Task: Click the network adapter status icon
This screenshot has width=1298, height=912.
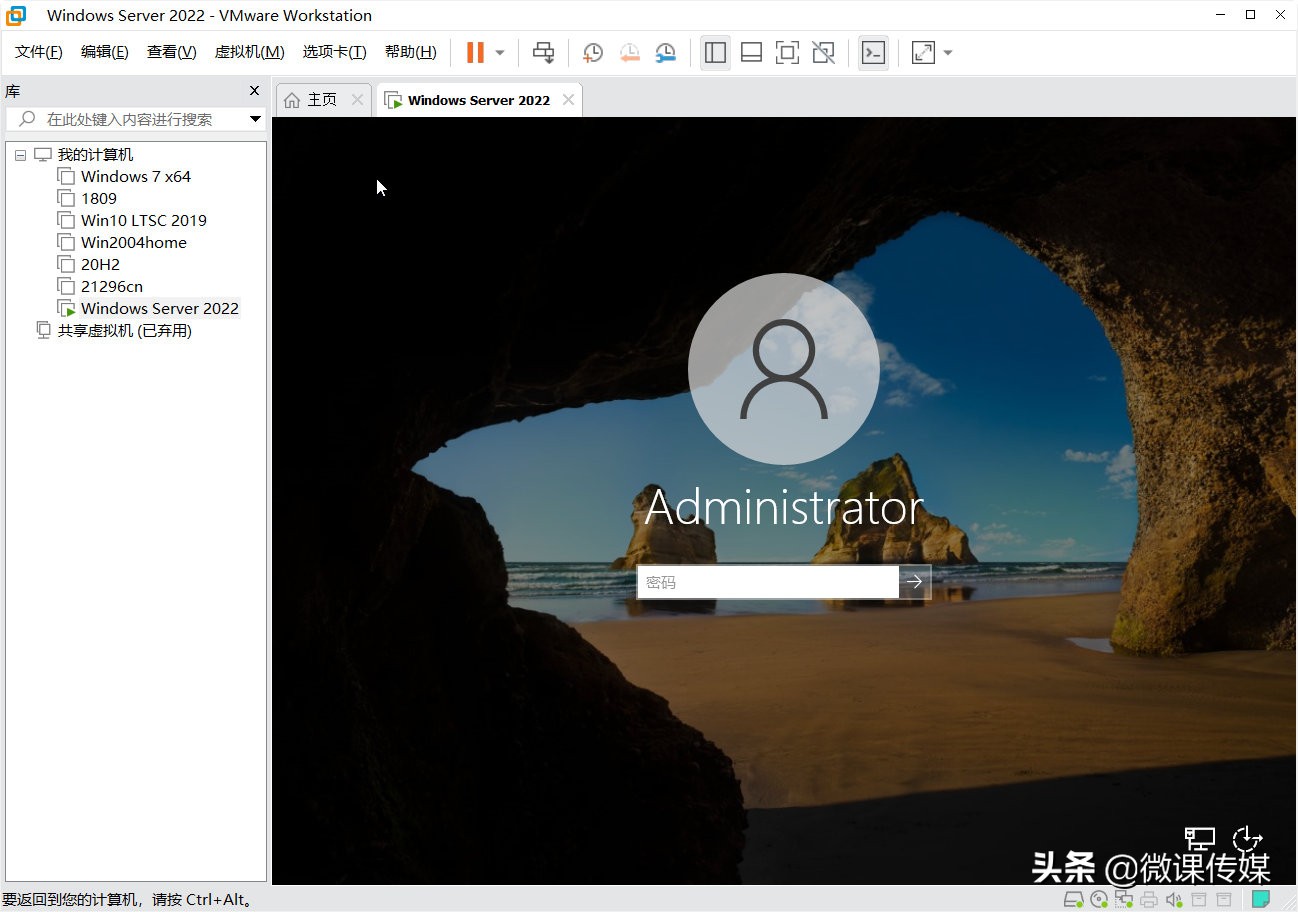Action: [1124, 899]
